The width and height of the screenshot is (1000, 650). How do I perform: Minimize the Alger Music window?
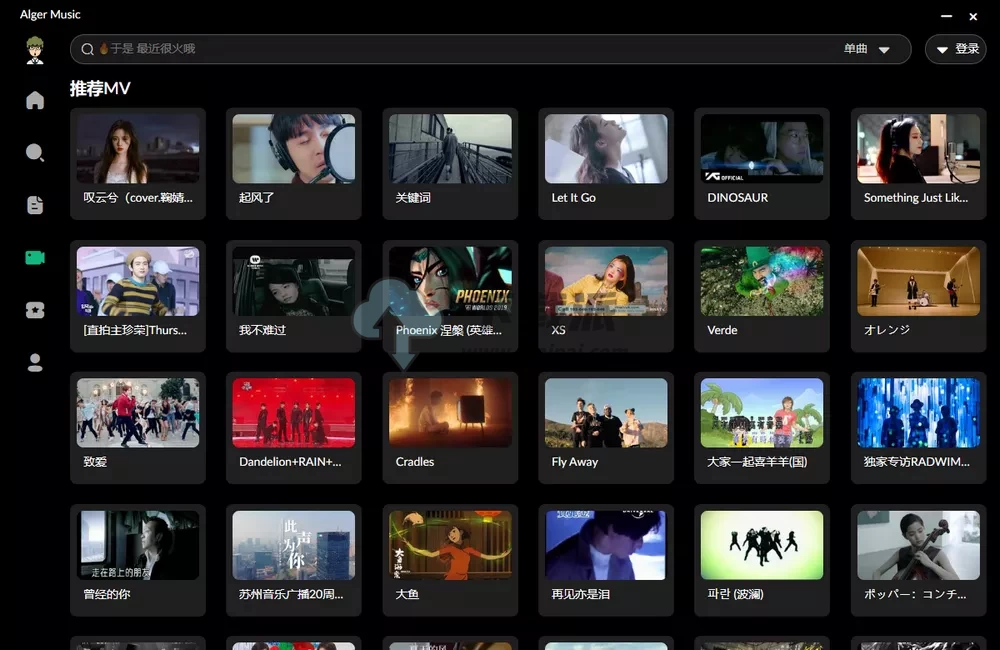tap(946, 16)
